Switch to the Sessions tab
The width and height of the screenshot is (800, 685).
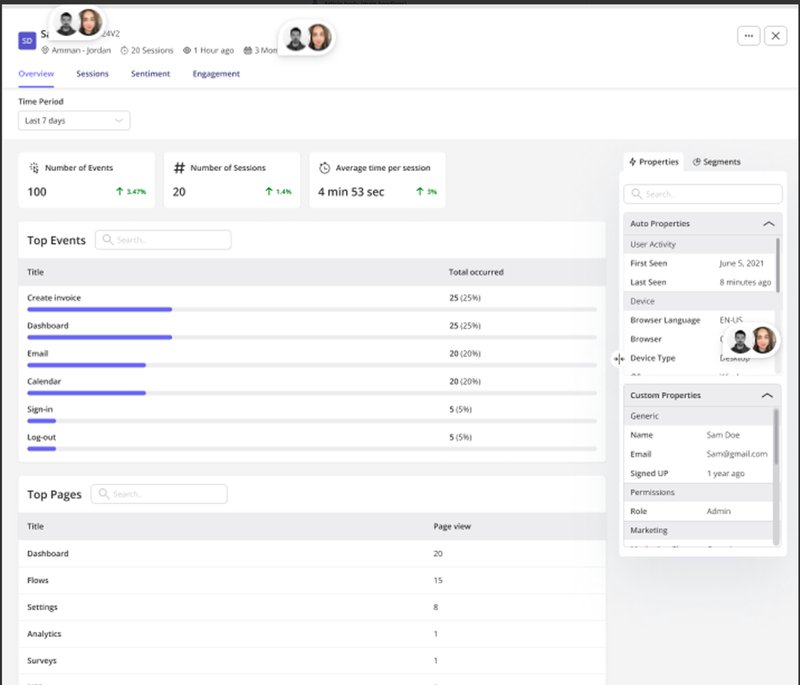click(92, 73)
